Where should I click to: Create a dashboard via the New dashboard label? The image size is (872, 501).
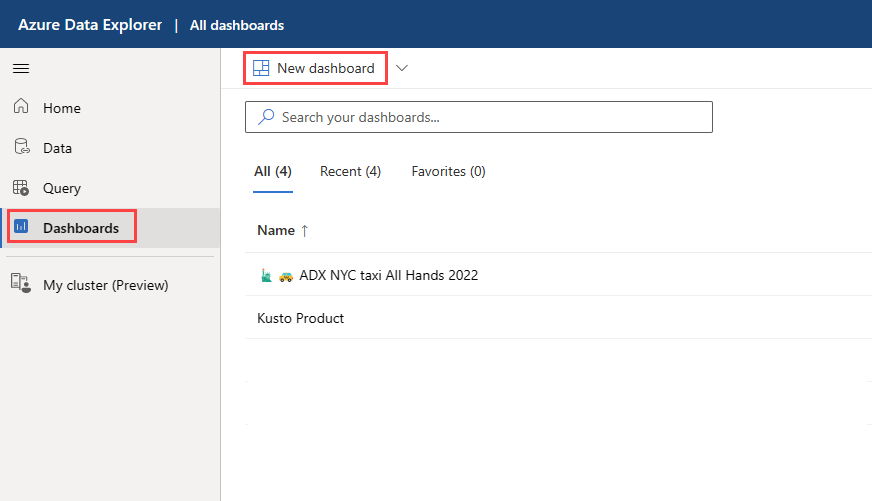coord(326,68)
